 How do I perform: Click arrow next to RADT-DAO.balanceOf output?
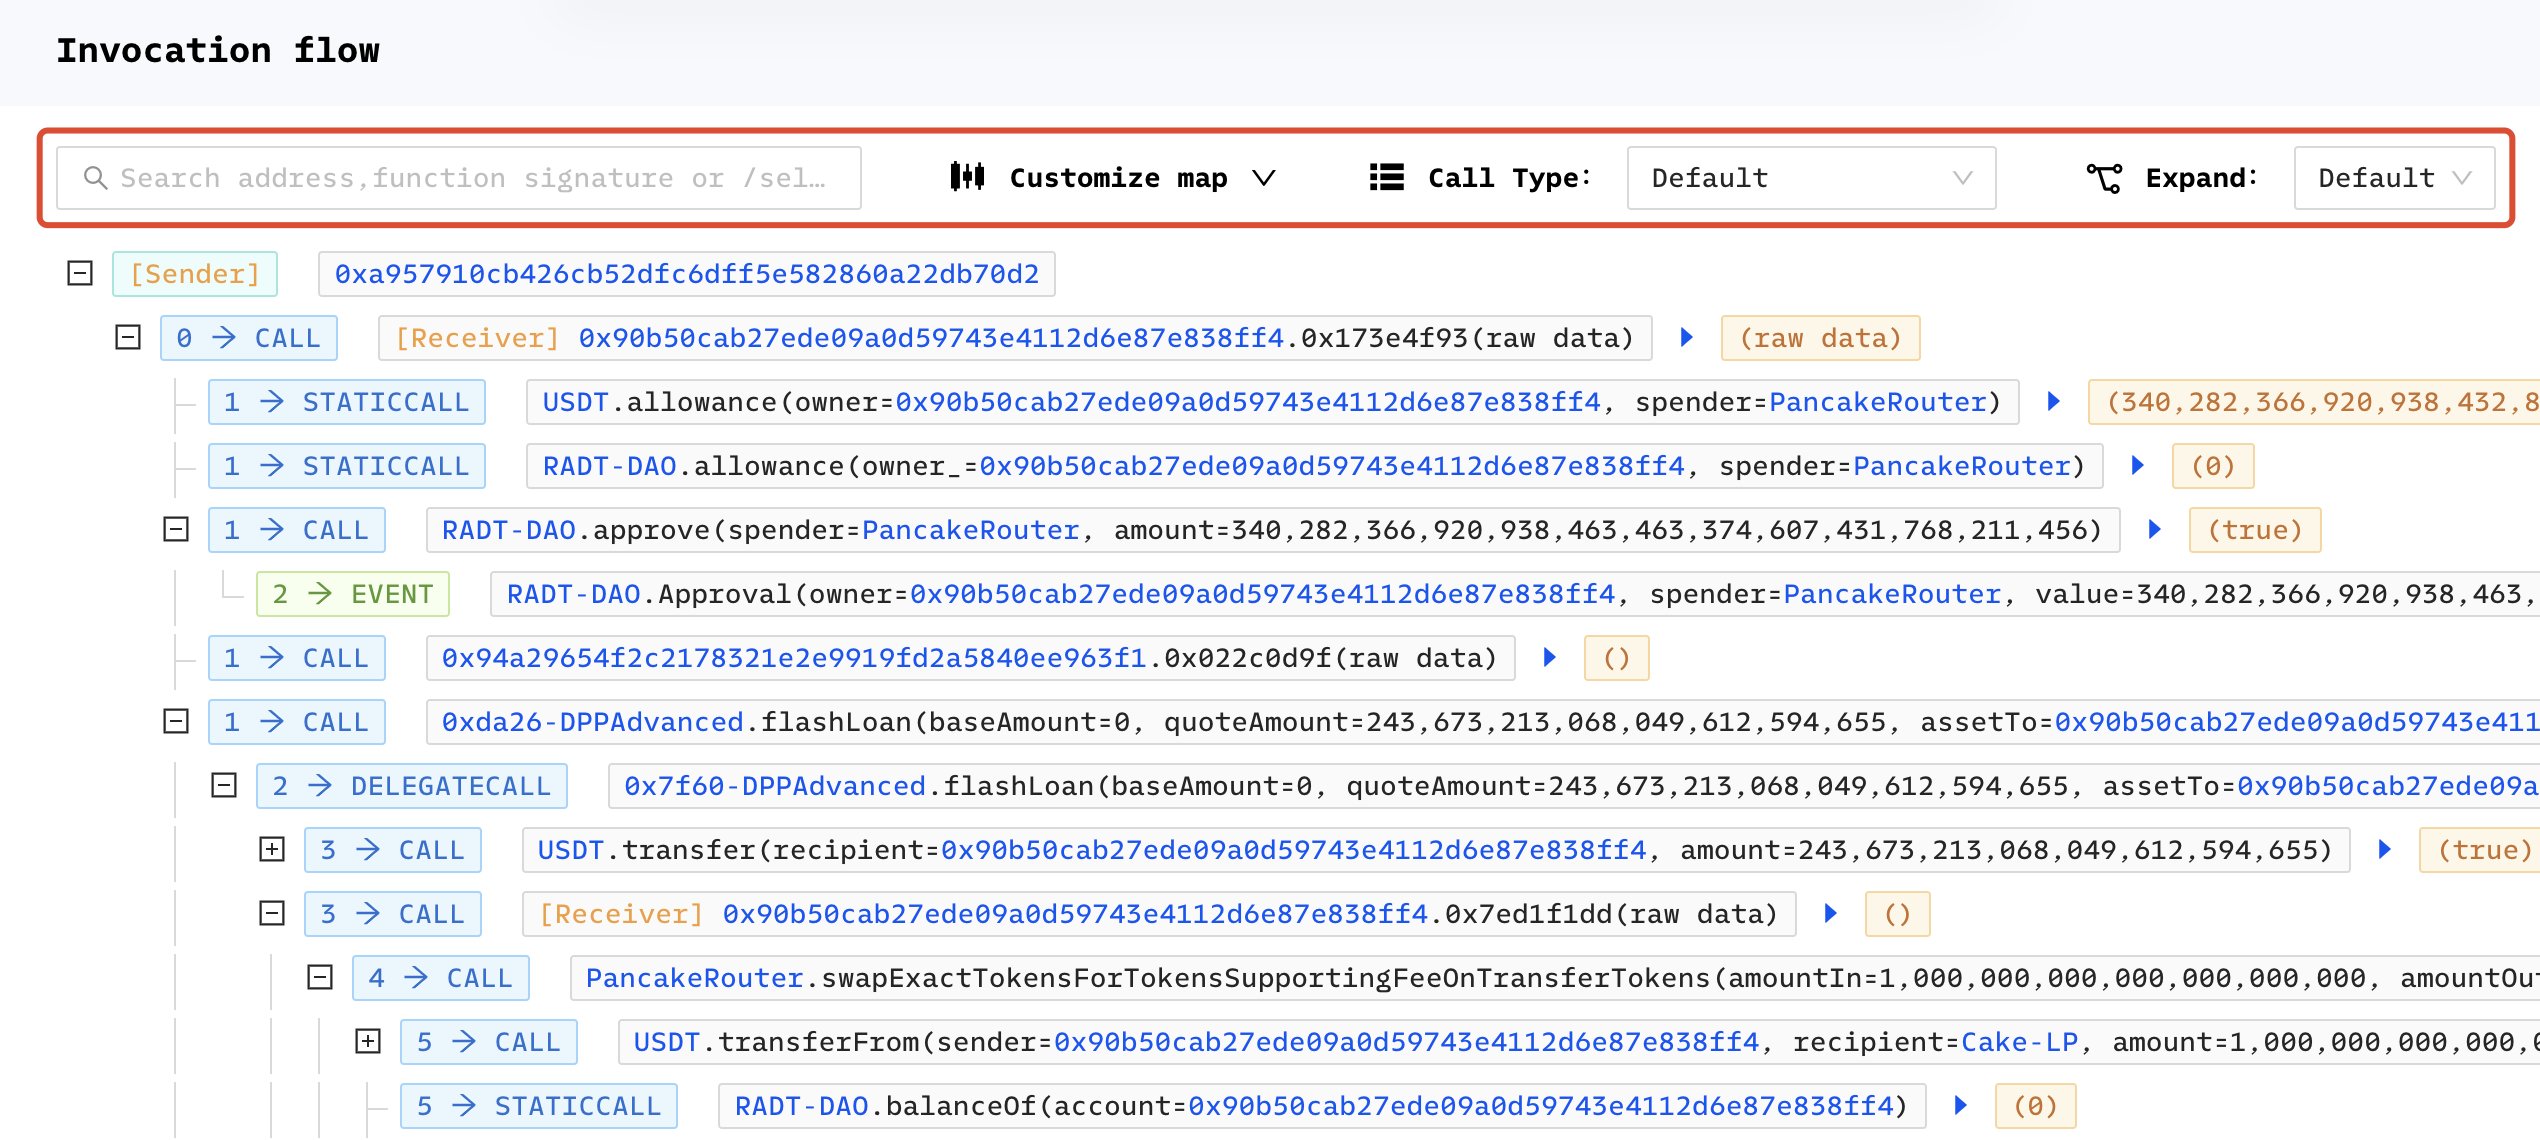[1959, 1106]
